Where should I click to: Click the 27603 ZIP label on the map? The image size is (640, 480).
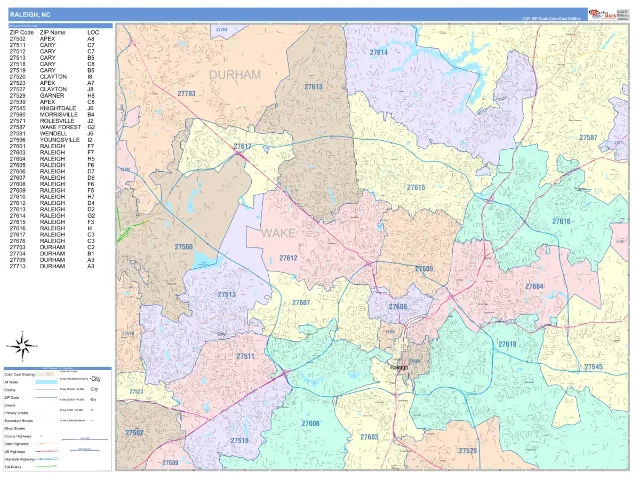369,437
